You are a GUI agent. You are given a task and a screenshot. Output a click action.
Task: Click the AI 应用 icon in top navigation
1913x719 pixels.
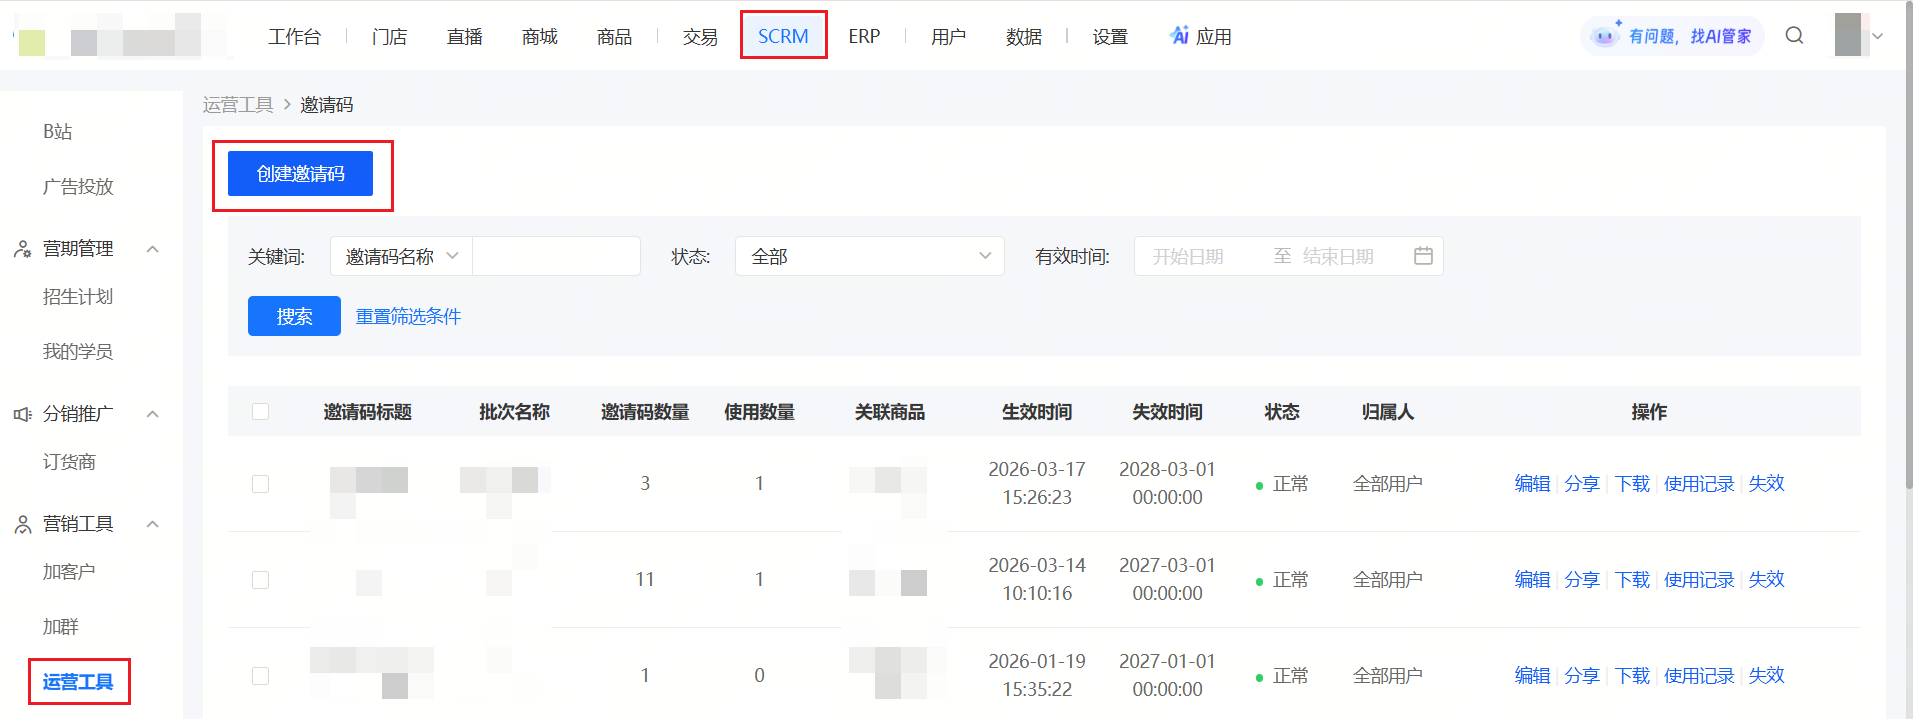click(1180, 36)
